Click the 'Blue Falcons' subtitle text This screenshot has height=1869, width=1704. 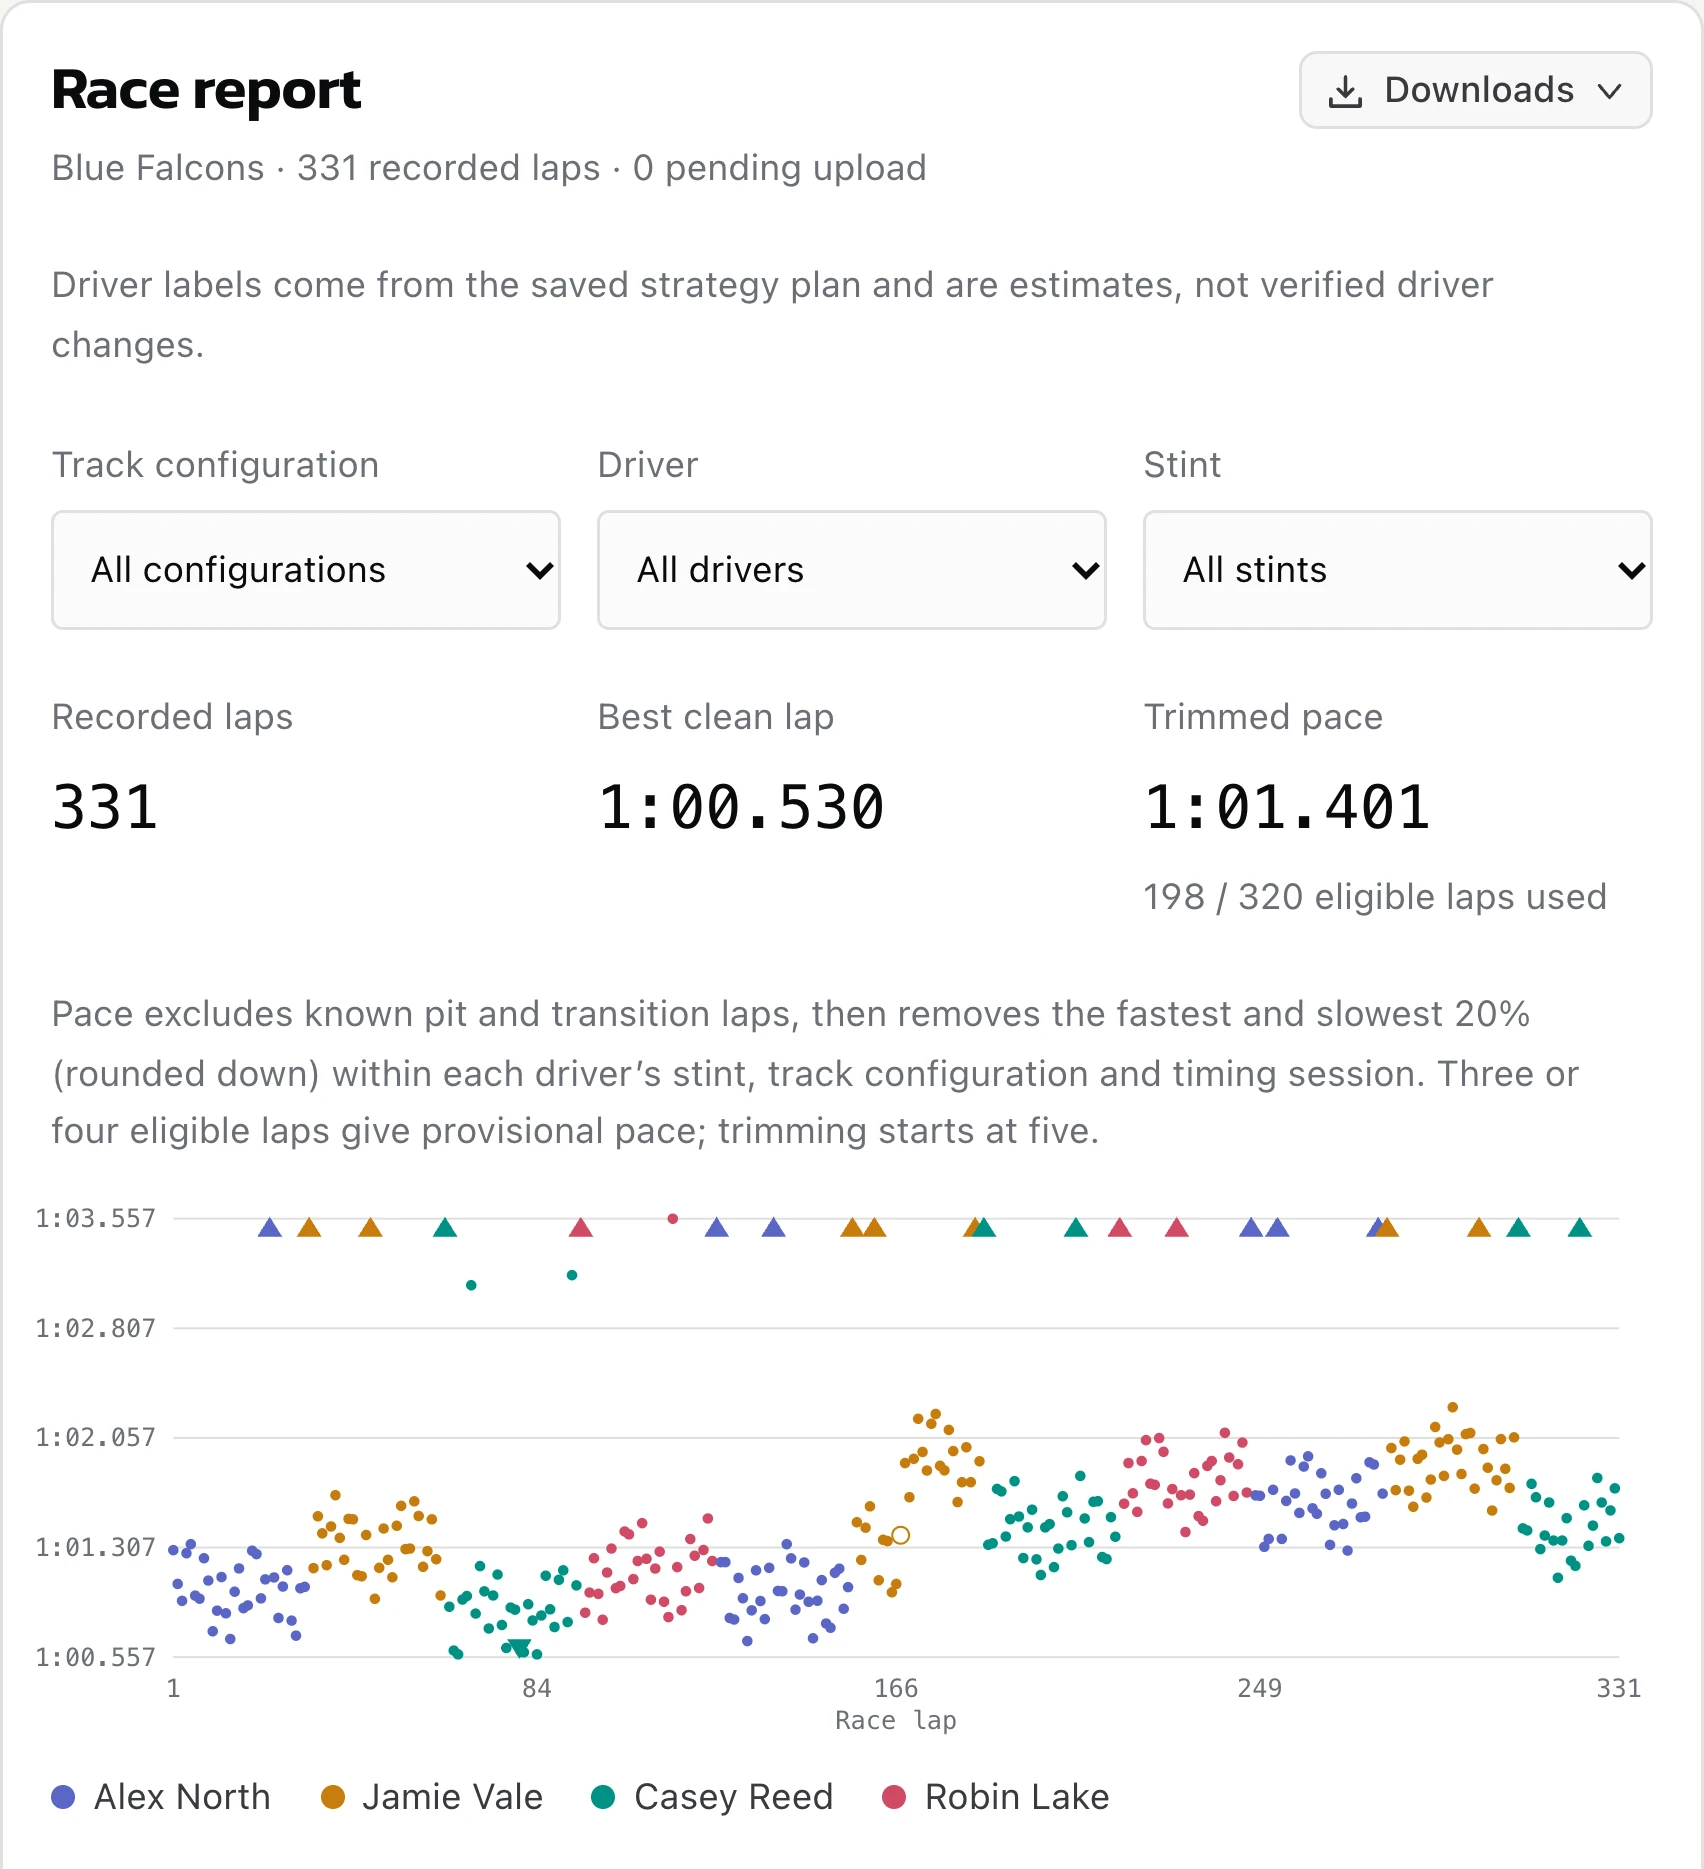(x=158, y=168)
